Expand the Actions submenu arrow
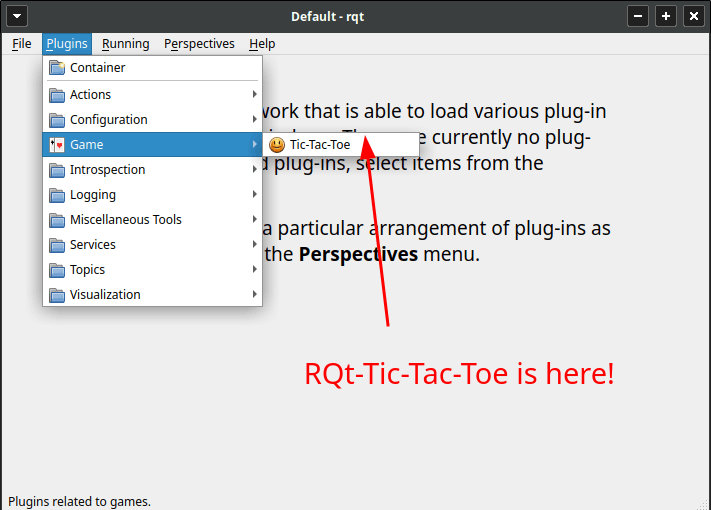 tap(254, 94)
